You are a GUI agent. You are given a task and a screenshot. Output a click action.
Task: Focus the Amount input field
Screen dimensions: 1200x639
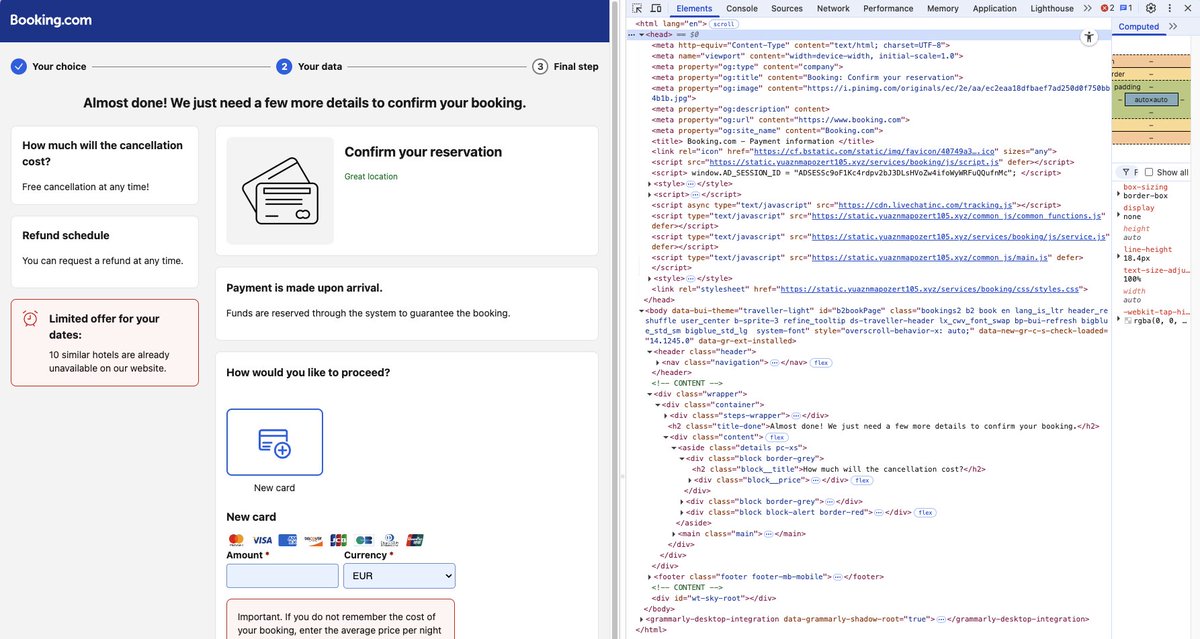(283, 576)
